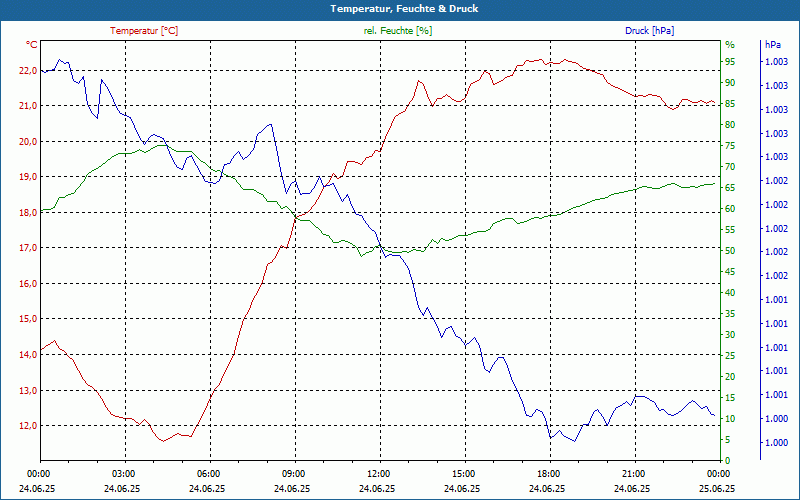The width and height of the screenshot is (800, 500).
Task: Click the 17,0 temperature axis label
Action: pos(28,248)
